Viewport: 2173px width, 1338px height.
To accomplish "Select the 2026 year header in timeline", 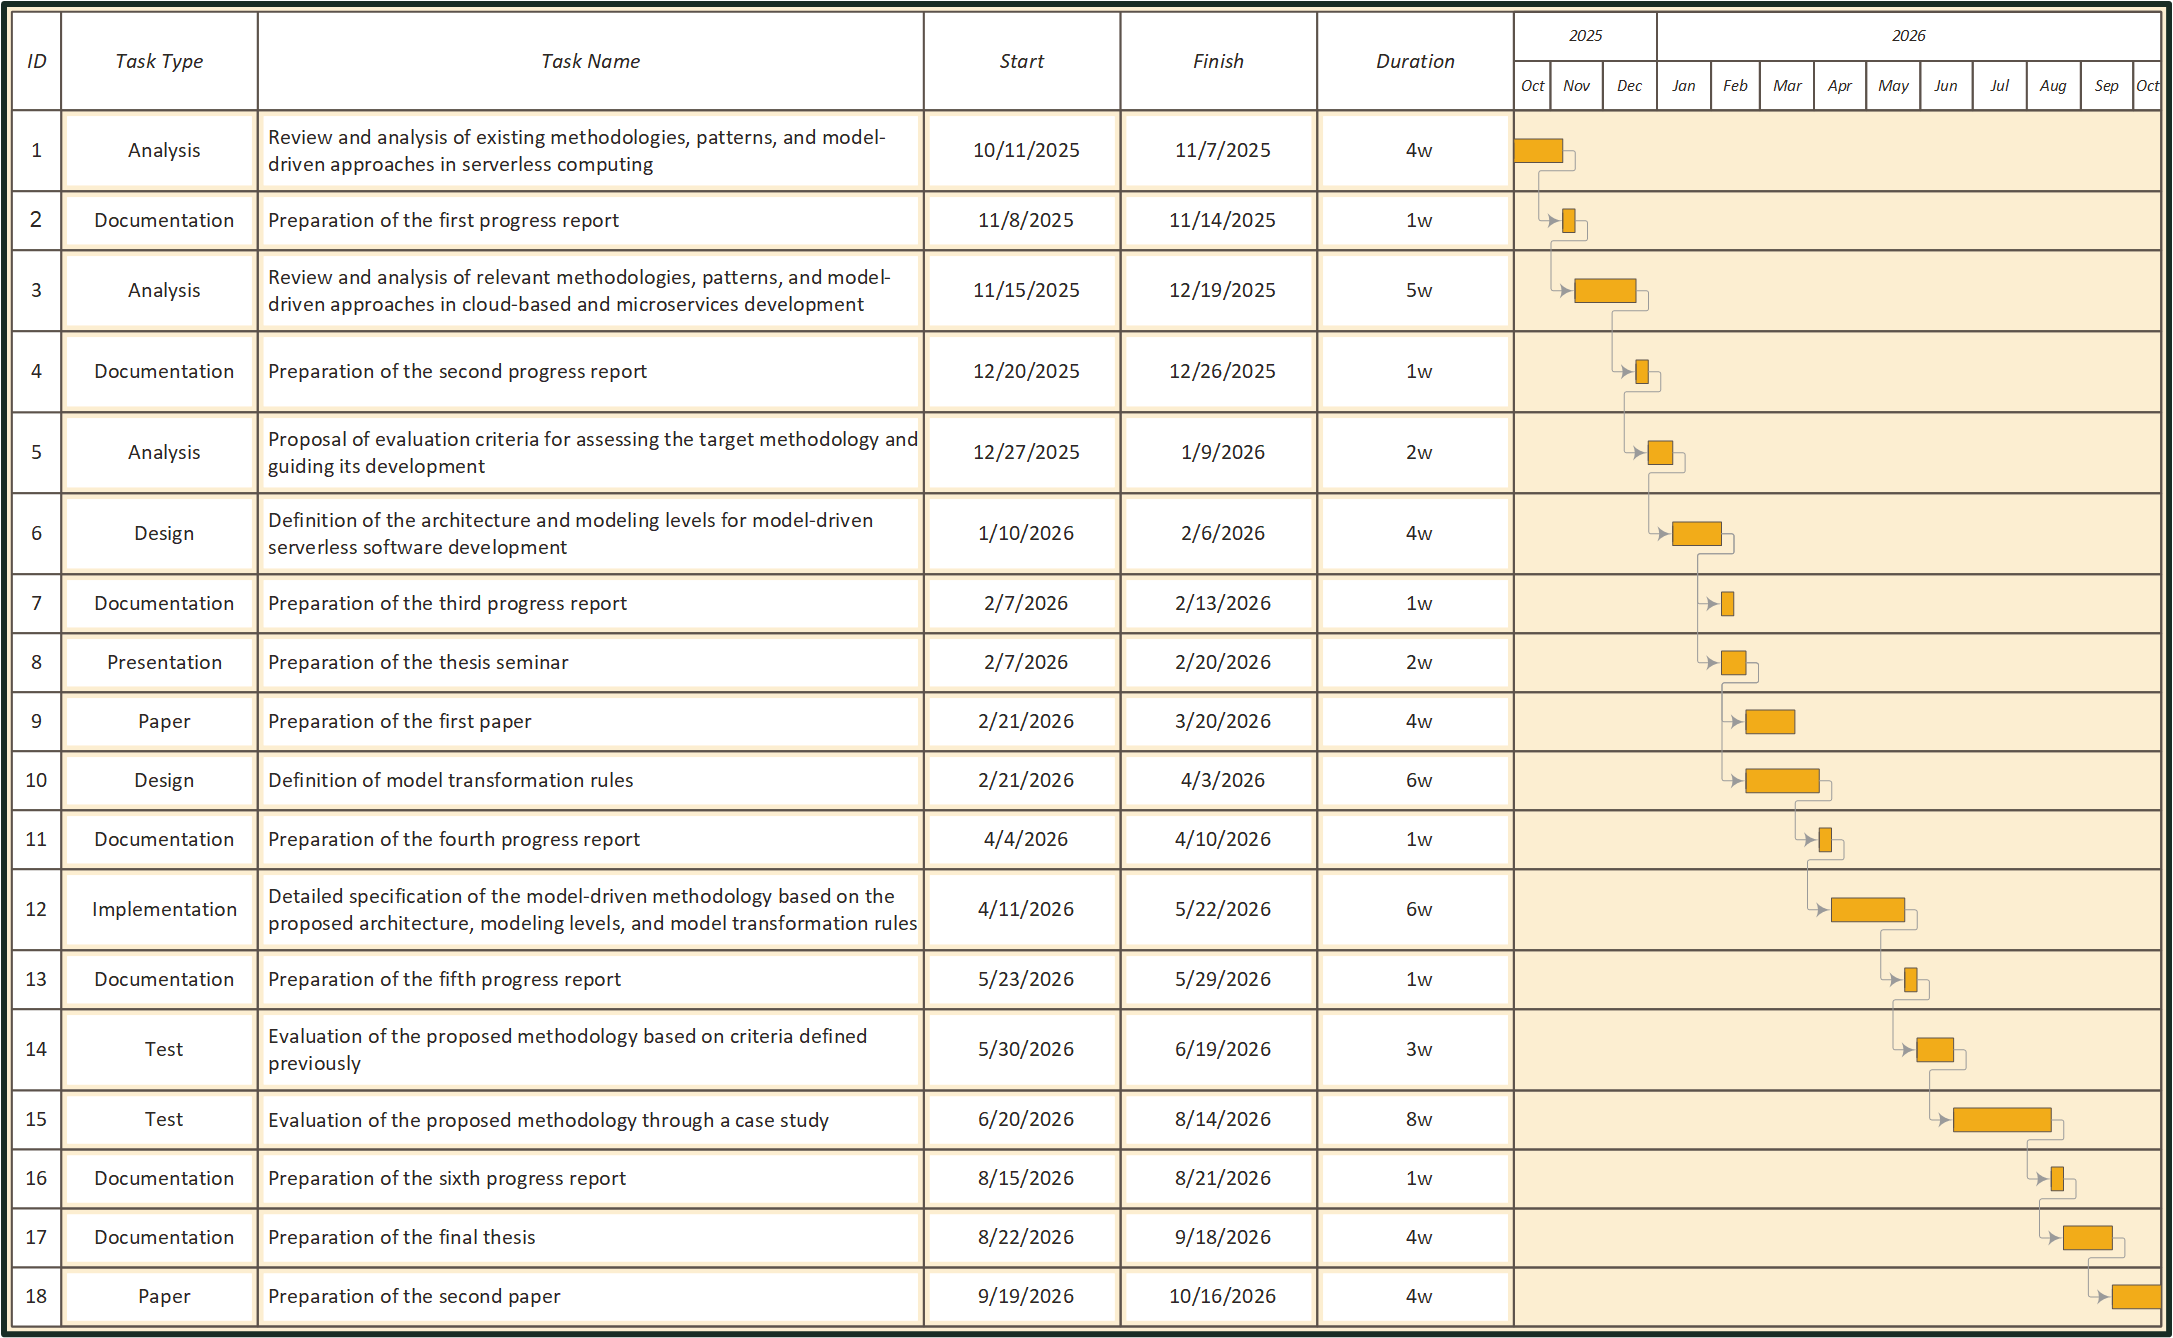I will coord(1908,36).
